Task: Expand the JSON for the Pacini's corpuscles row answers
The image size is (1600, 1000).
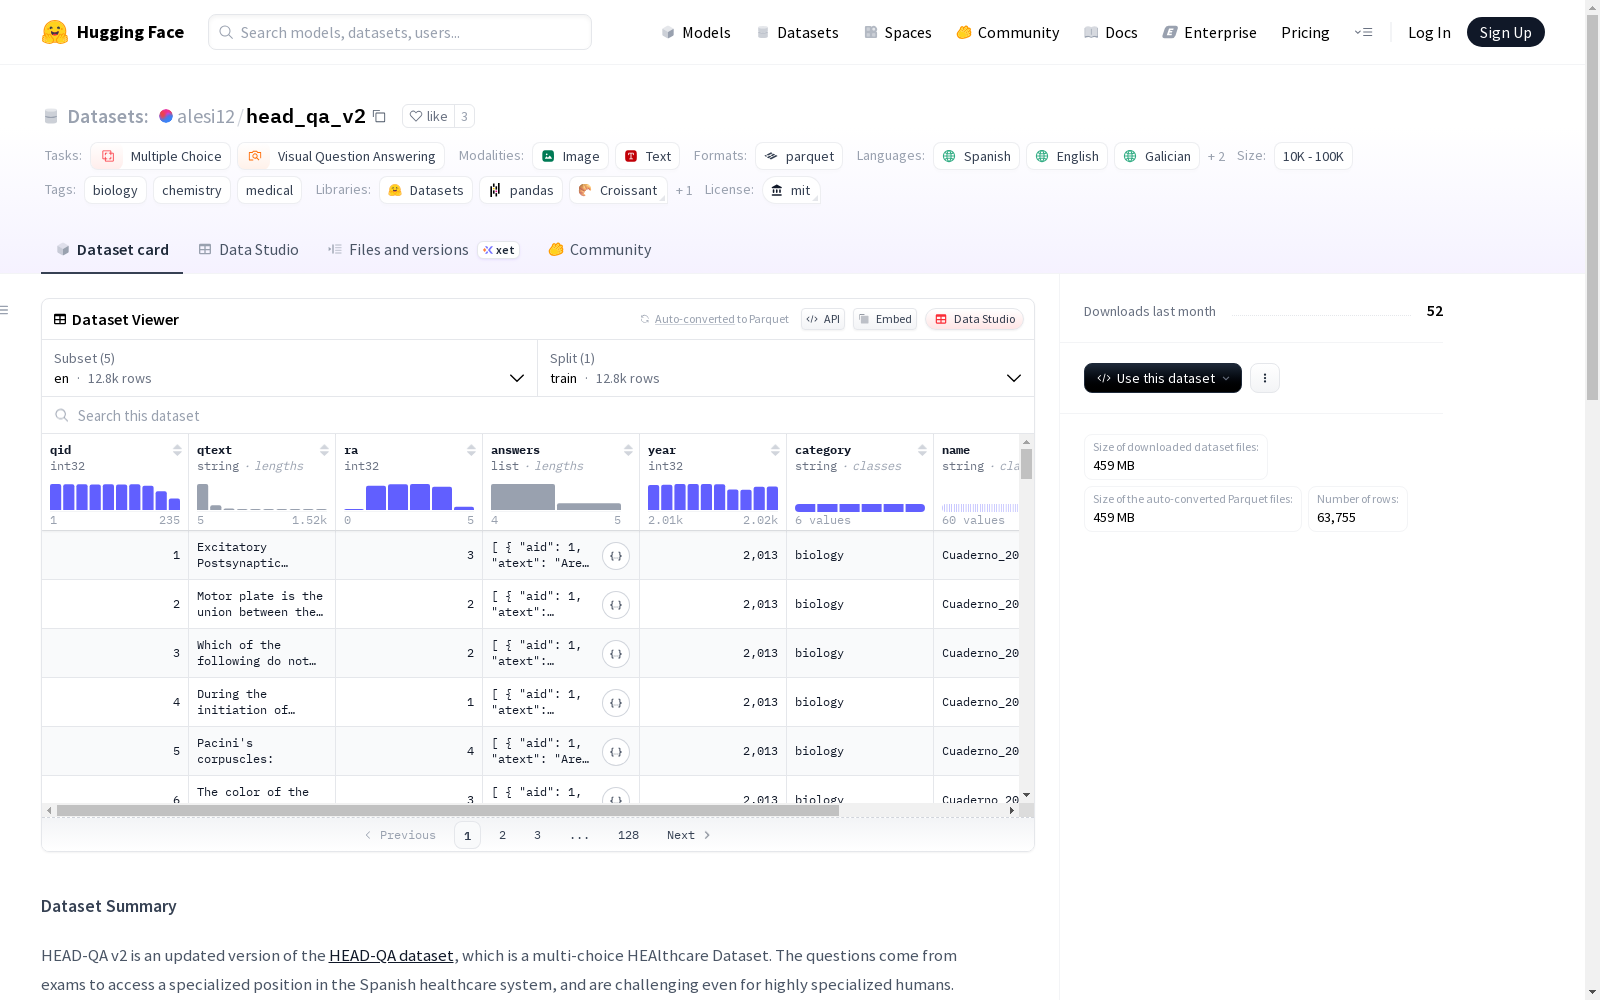Action: pos(616,752)
